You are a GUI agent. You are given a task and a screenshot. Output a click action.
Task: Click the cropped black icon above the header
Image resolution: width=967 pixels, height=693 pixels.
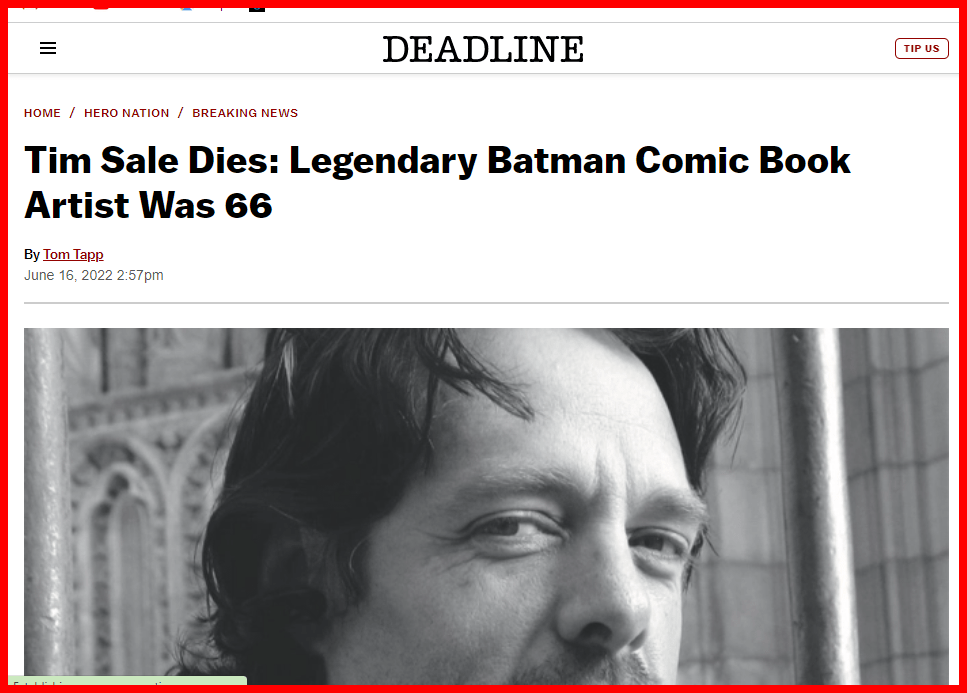[x=257, y=6]
